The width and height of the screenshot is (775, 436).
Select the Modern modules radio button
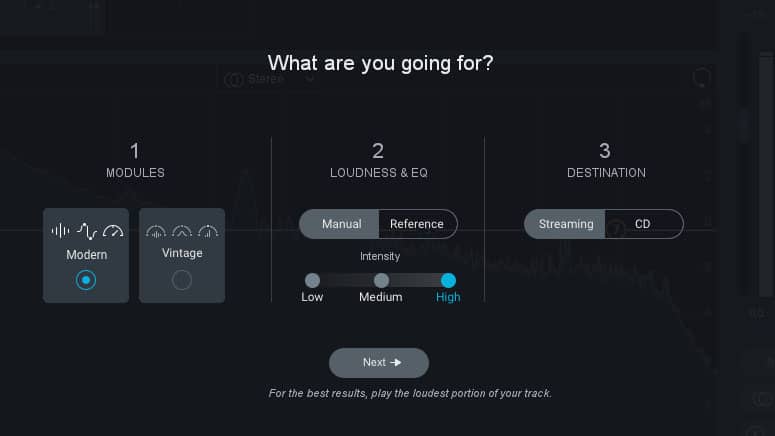coord(86,280)
